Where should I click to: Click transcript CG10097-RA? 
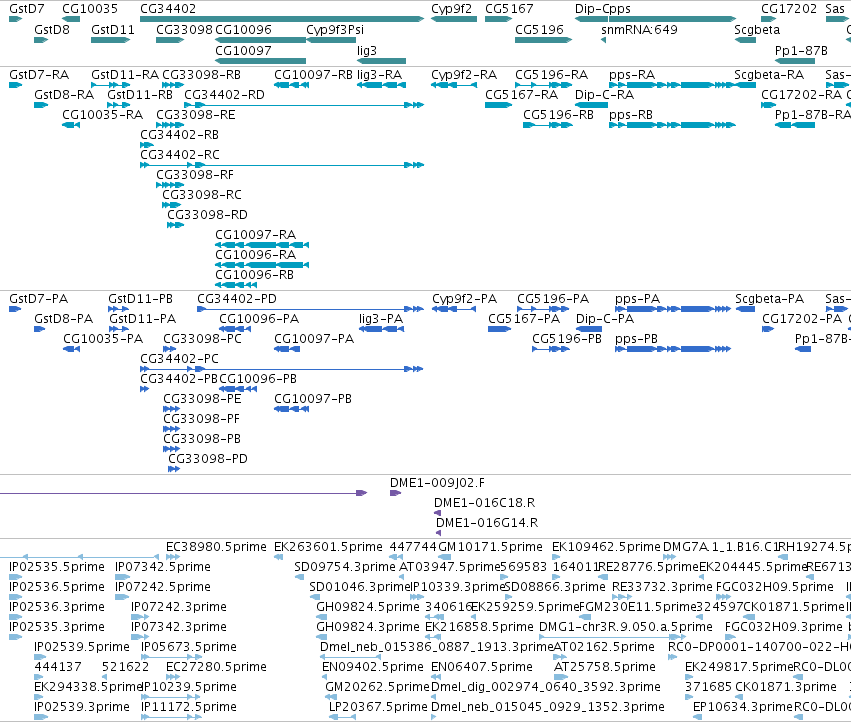(x=256, y=235)
